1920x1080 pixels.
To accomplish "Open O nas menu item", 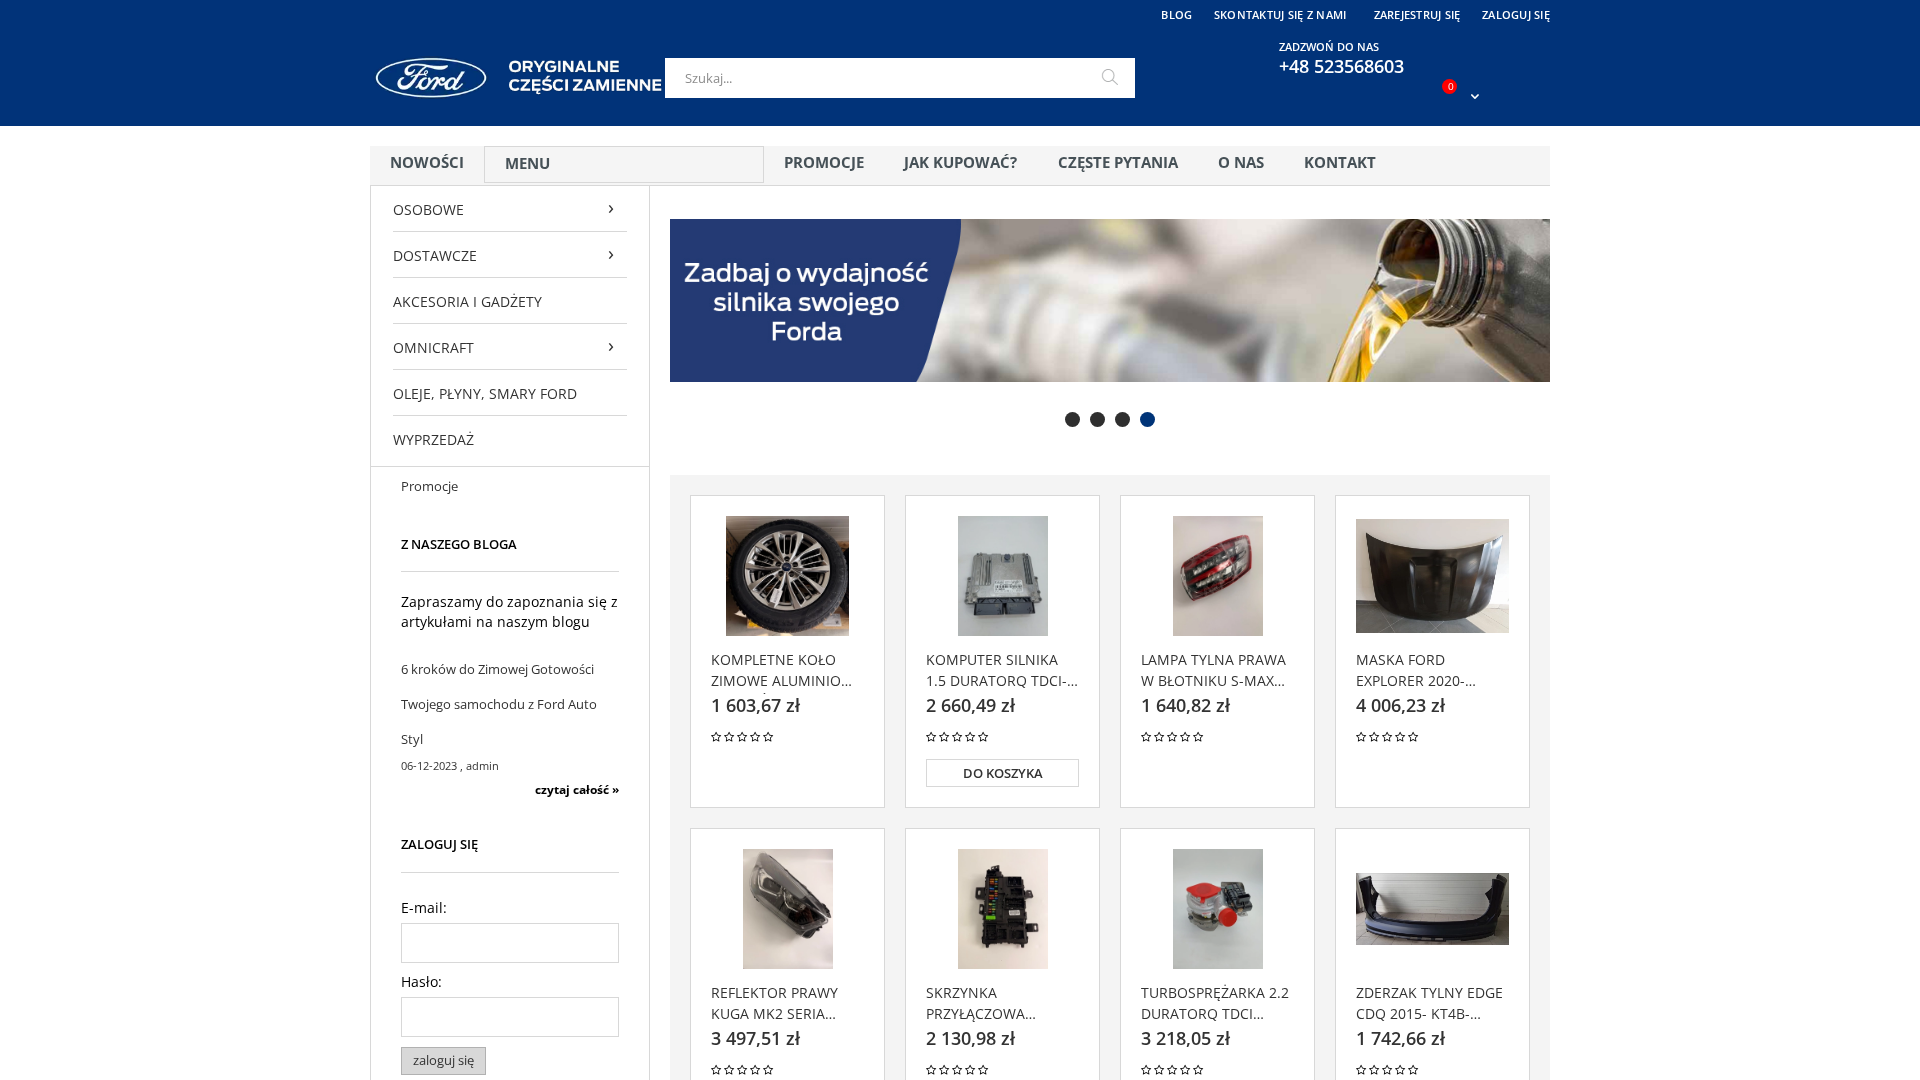I will (x=1241, y=163).
